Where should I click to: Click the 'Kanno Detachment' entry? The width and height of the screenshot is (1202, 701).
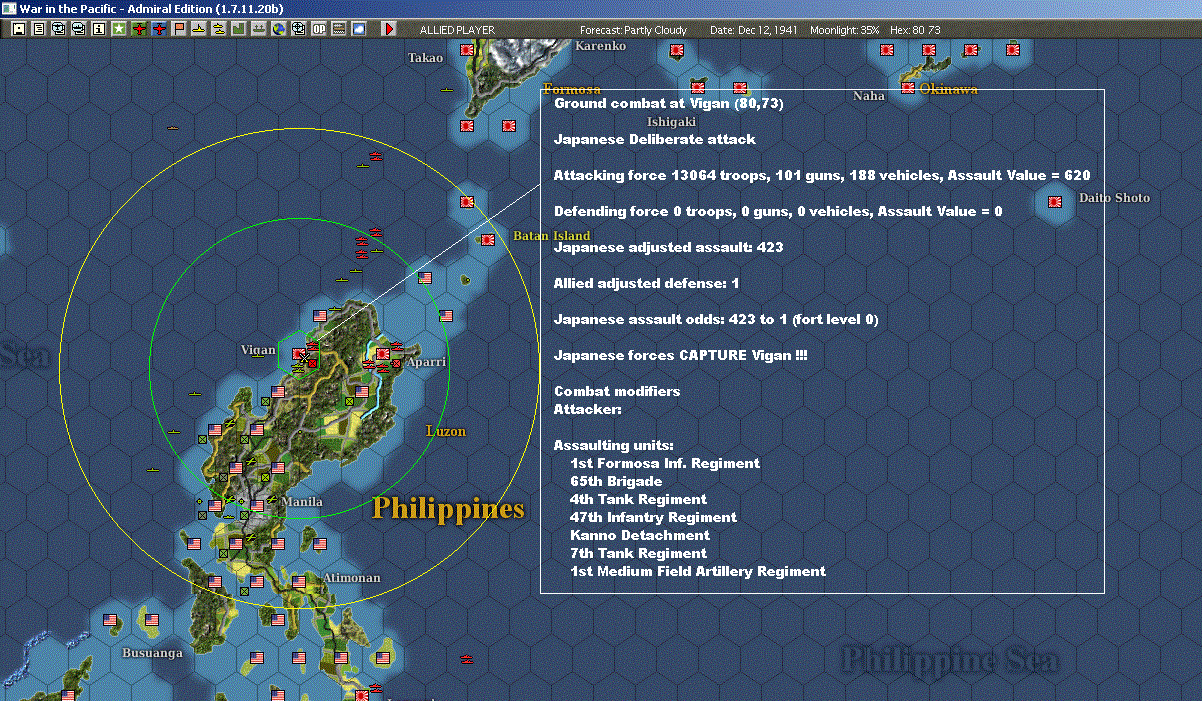coord(640,535)
